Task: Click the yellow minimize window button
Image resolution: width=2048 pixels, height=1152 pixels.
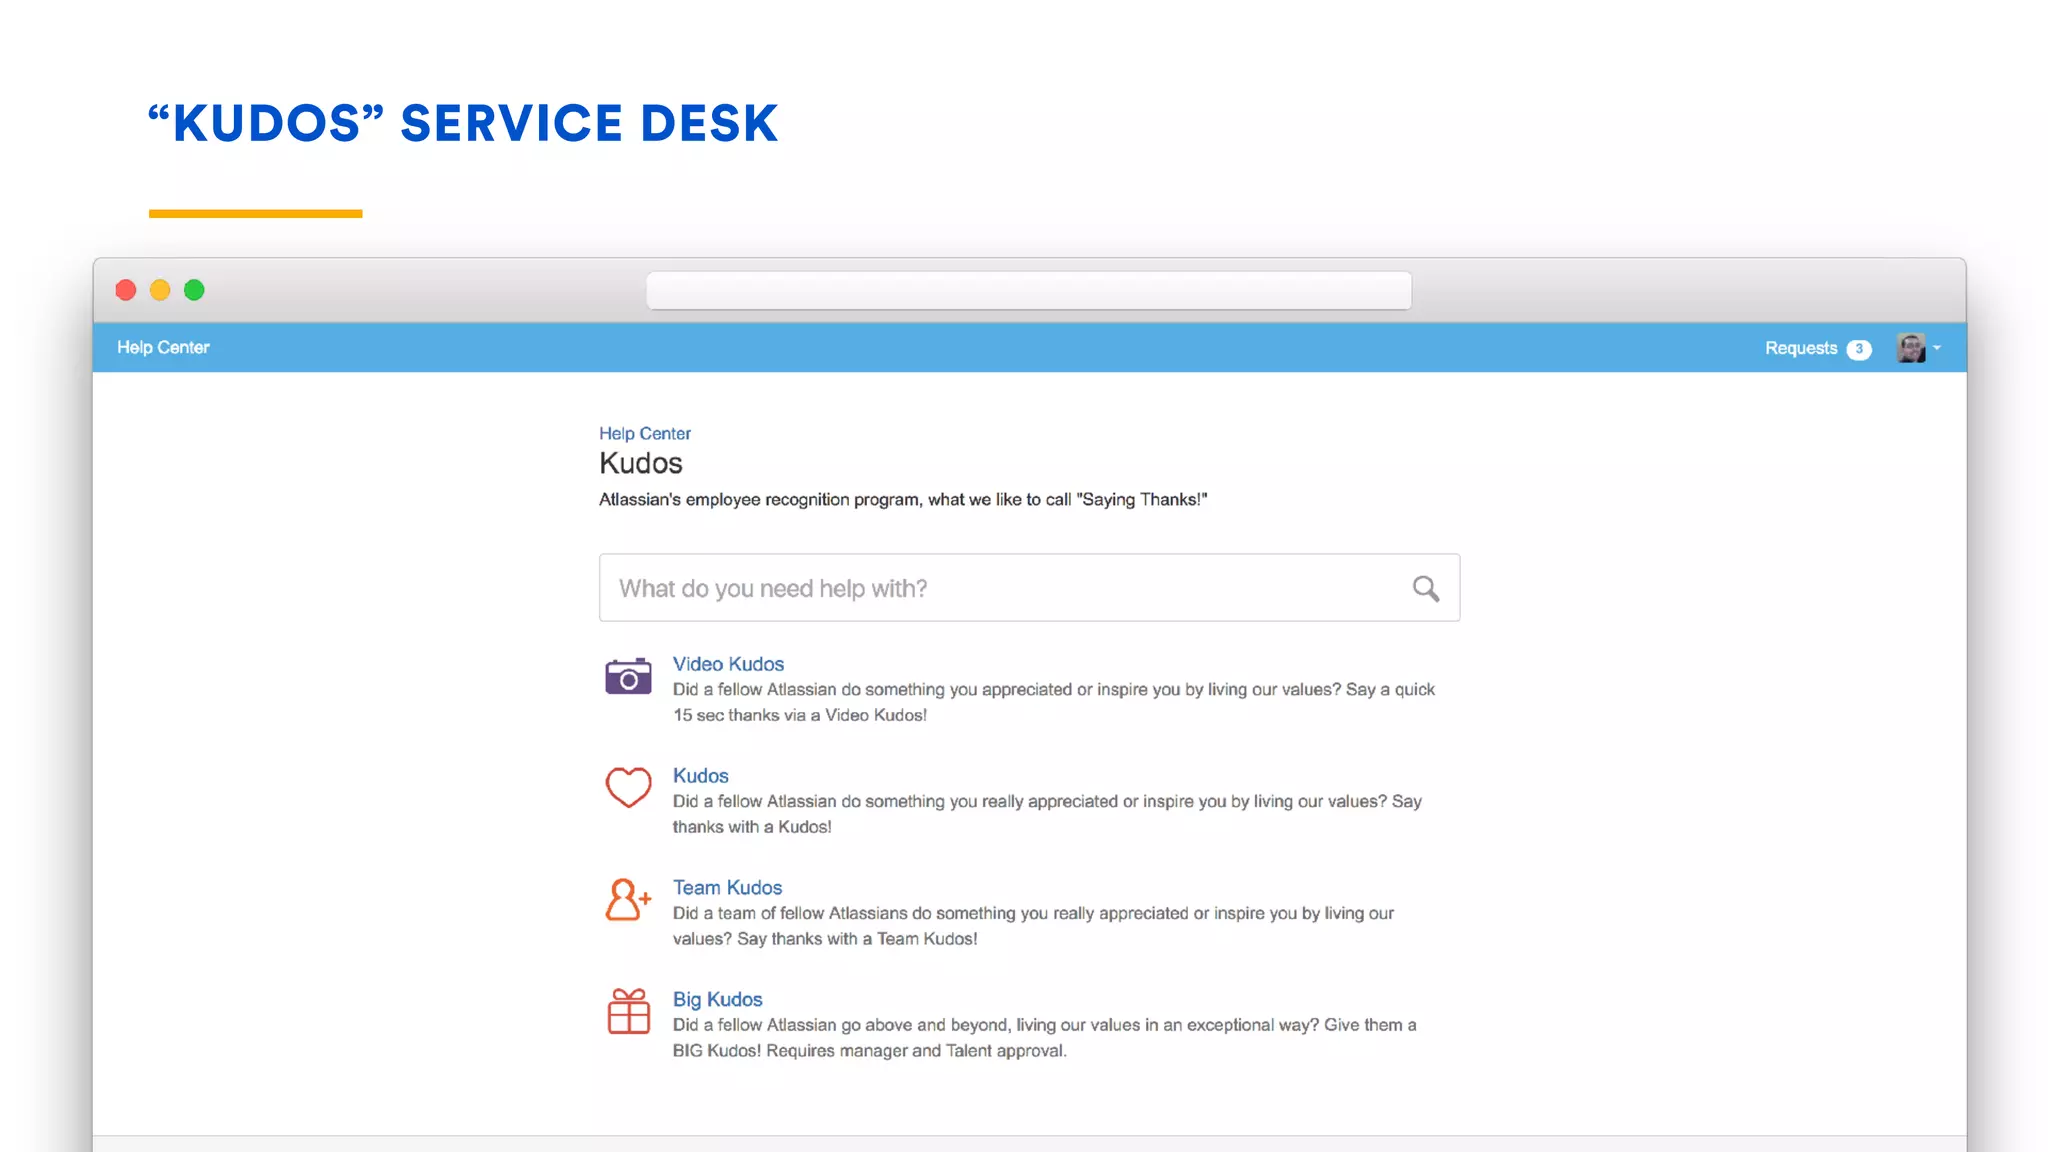Action: click(160, 290)
